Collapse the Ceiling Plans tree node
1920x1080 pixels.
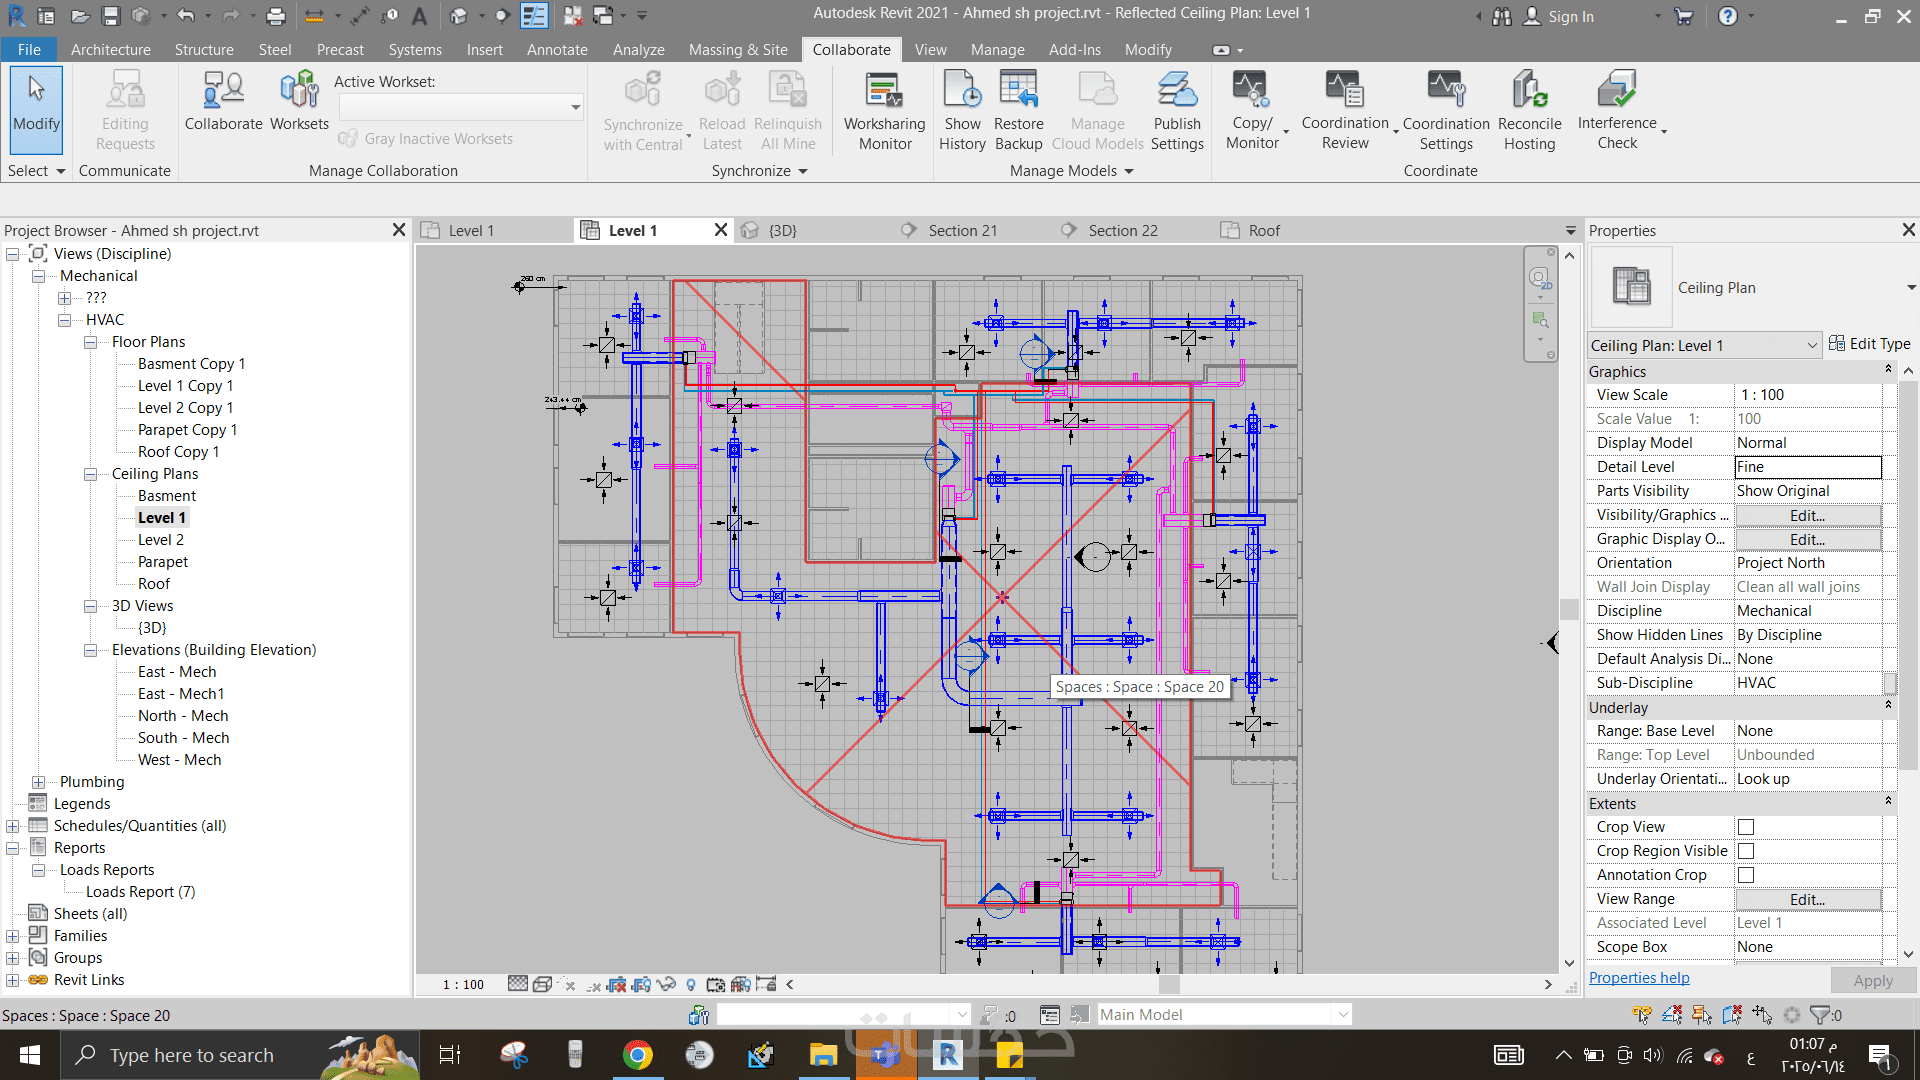(91, 474)
